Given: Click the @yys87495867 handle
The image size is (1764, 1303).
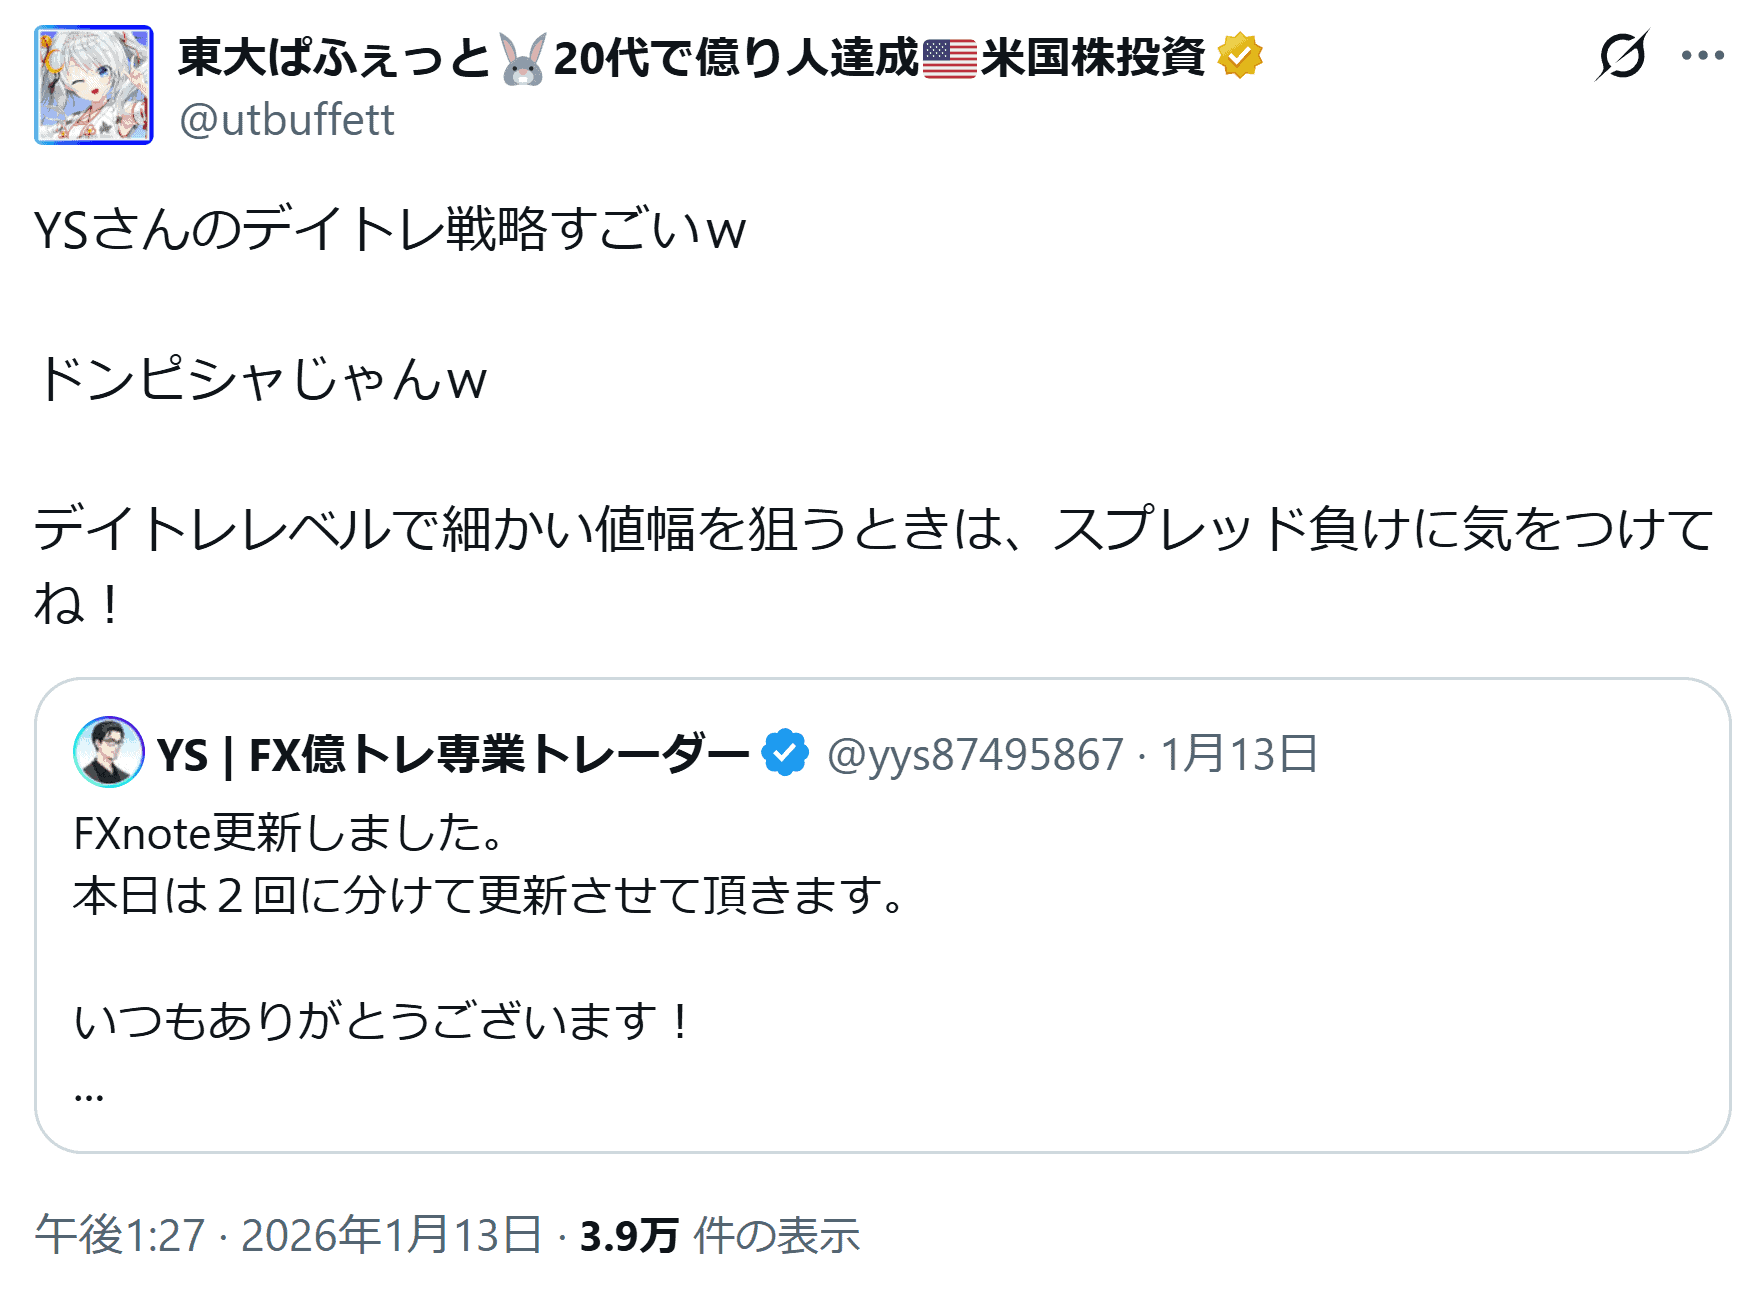Looking at the screenshot, I should [975, 754].
